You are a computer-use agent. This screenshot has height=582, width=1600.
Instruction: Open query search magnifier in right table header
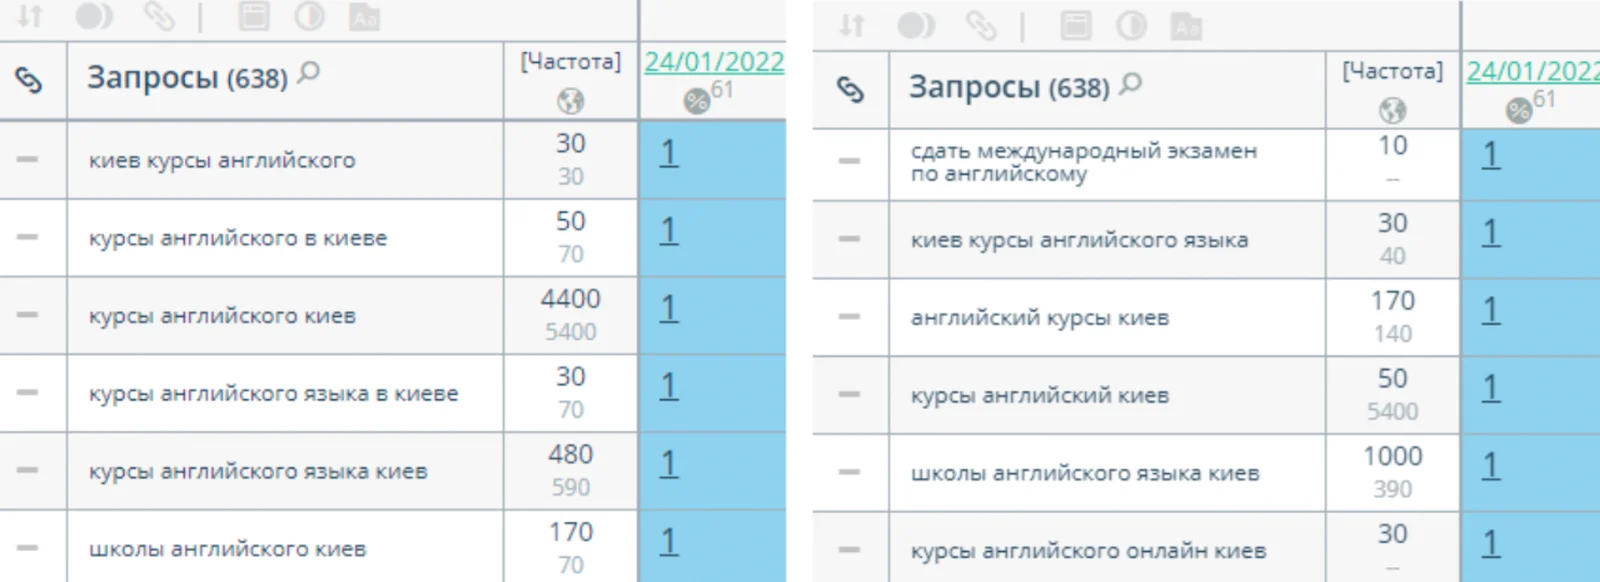1131,84
